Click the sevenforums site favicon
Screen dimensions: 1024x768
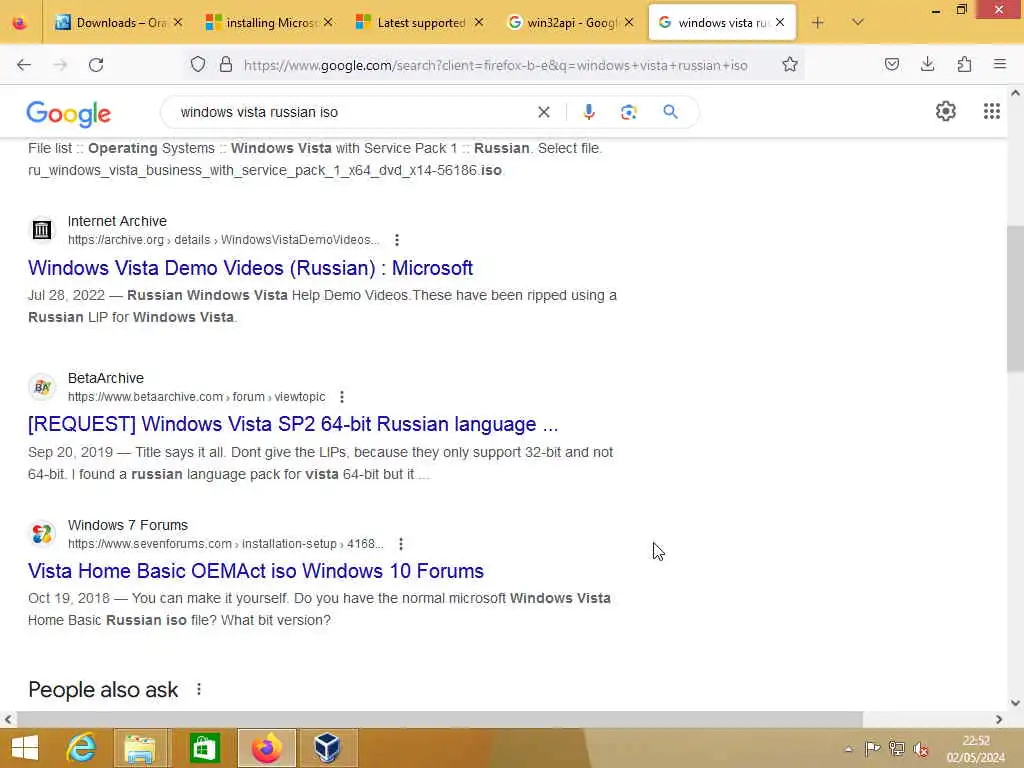tap(42, 534)
